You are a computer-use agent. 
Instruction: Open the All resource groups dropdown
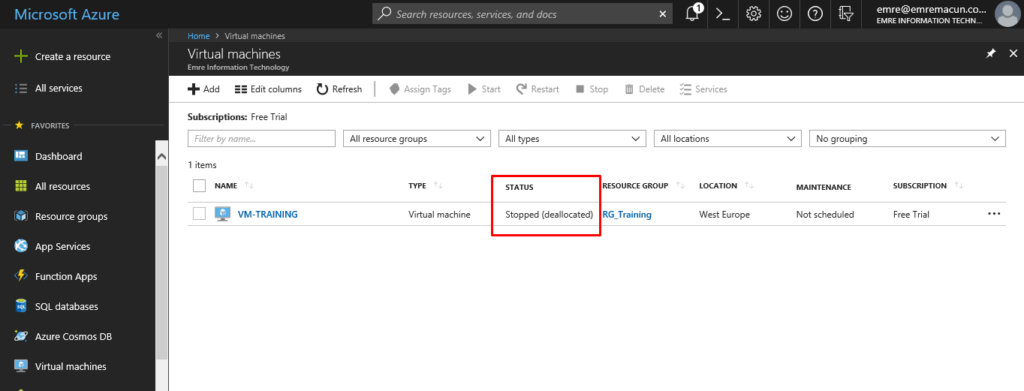pos(417,139)
